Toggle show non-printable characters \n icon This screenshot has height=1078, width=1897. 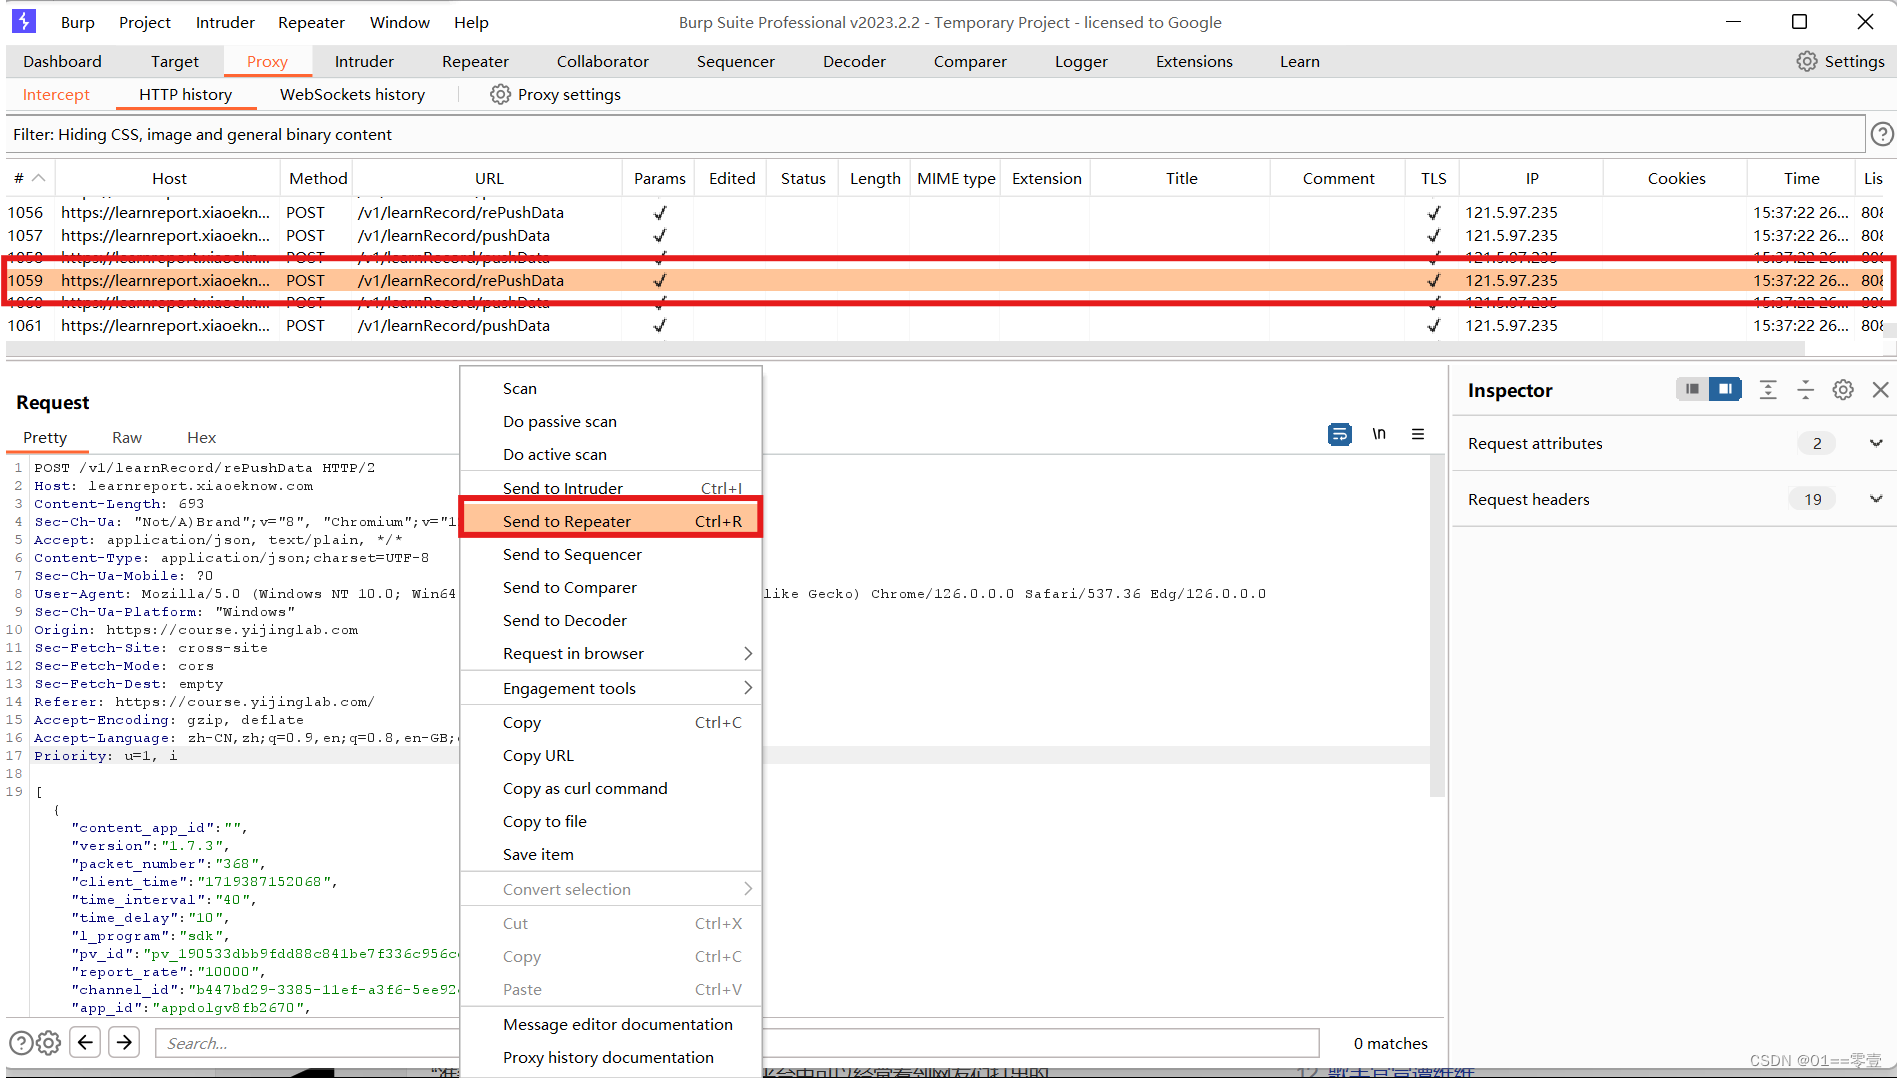tap(1379, 434)
